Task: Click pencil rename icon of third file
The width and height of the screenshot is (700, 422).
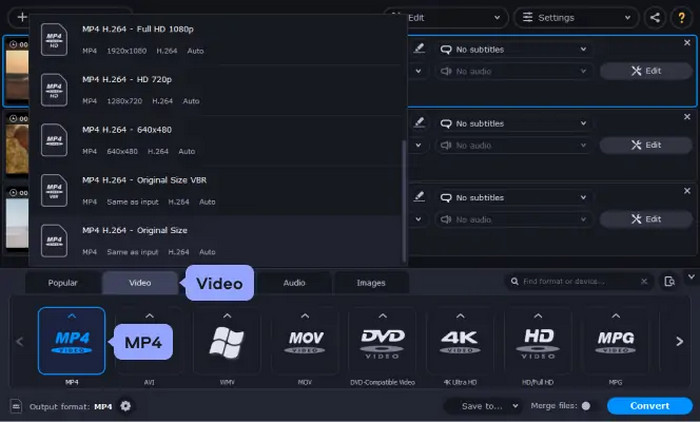Action: click(x=419, y=196)
